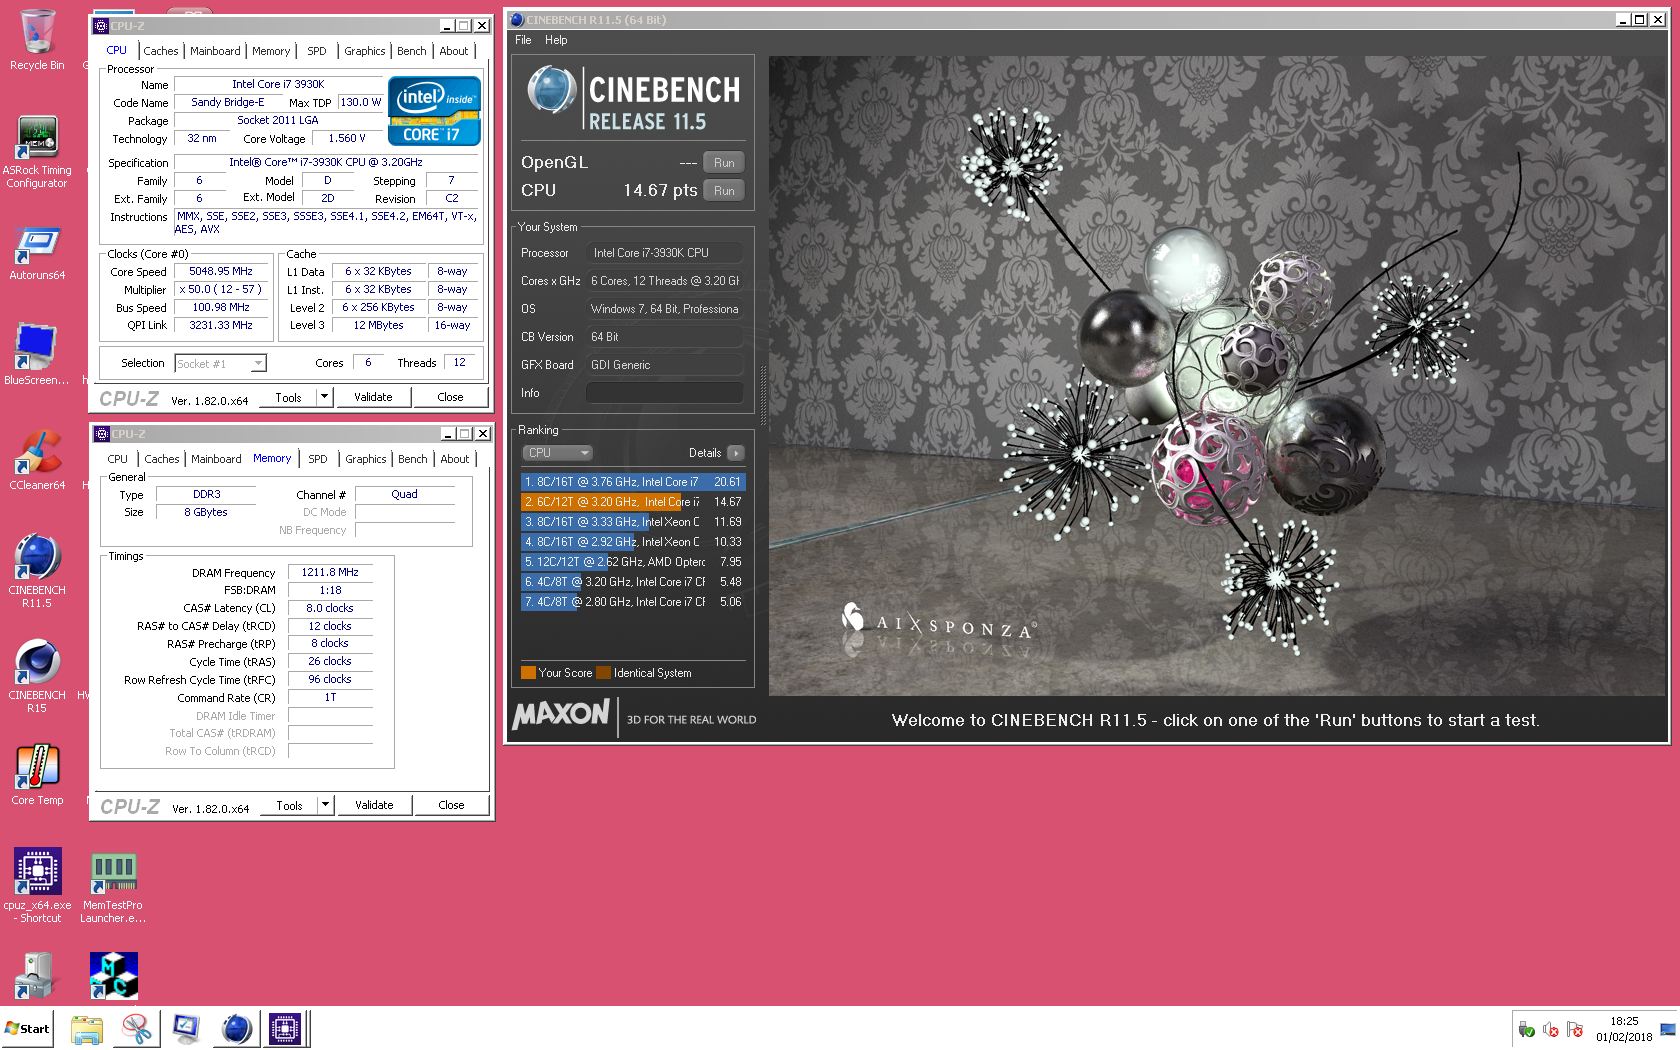Click the Start button
The height and width of the screenshot is (1050, 1680).
click(28, 1029)
